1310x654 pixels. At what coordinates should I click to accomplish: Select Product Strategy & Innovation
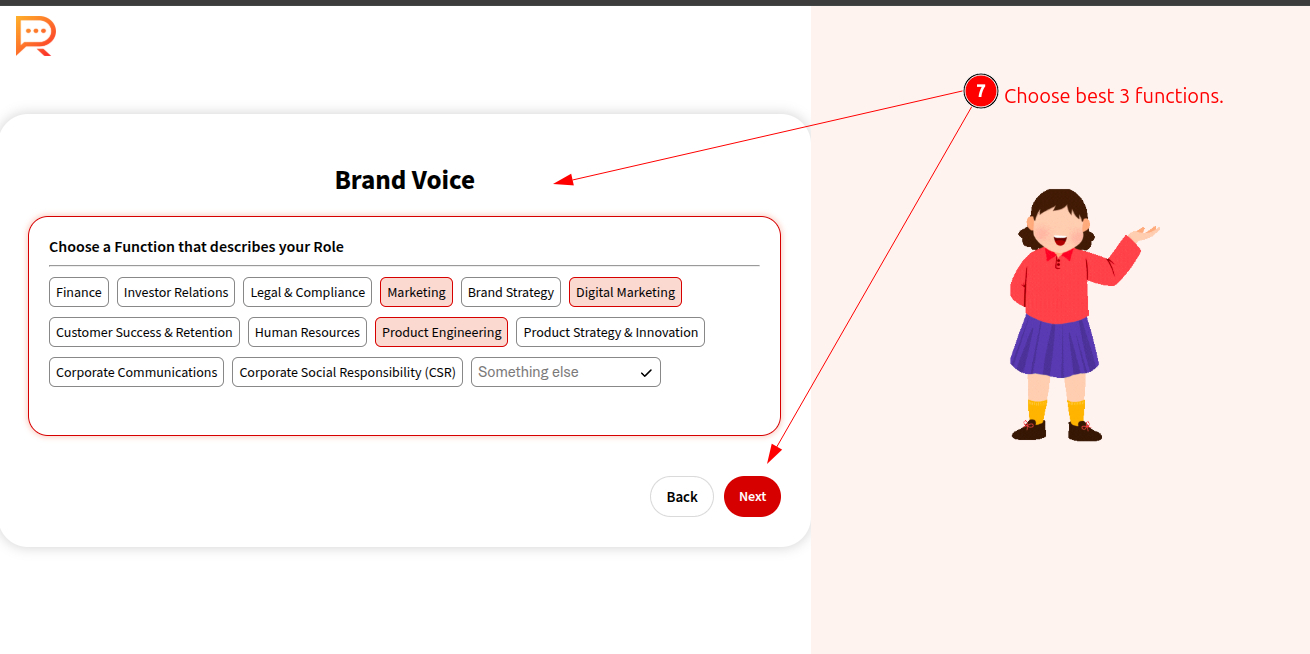(x=610, y=332)
